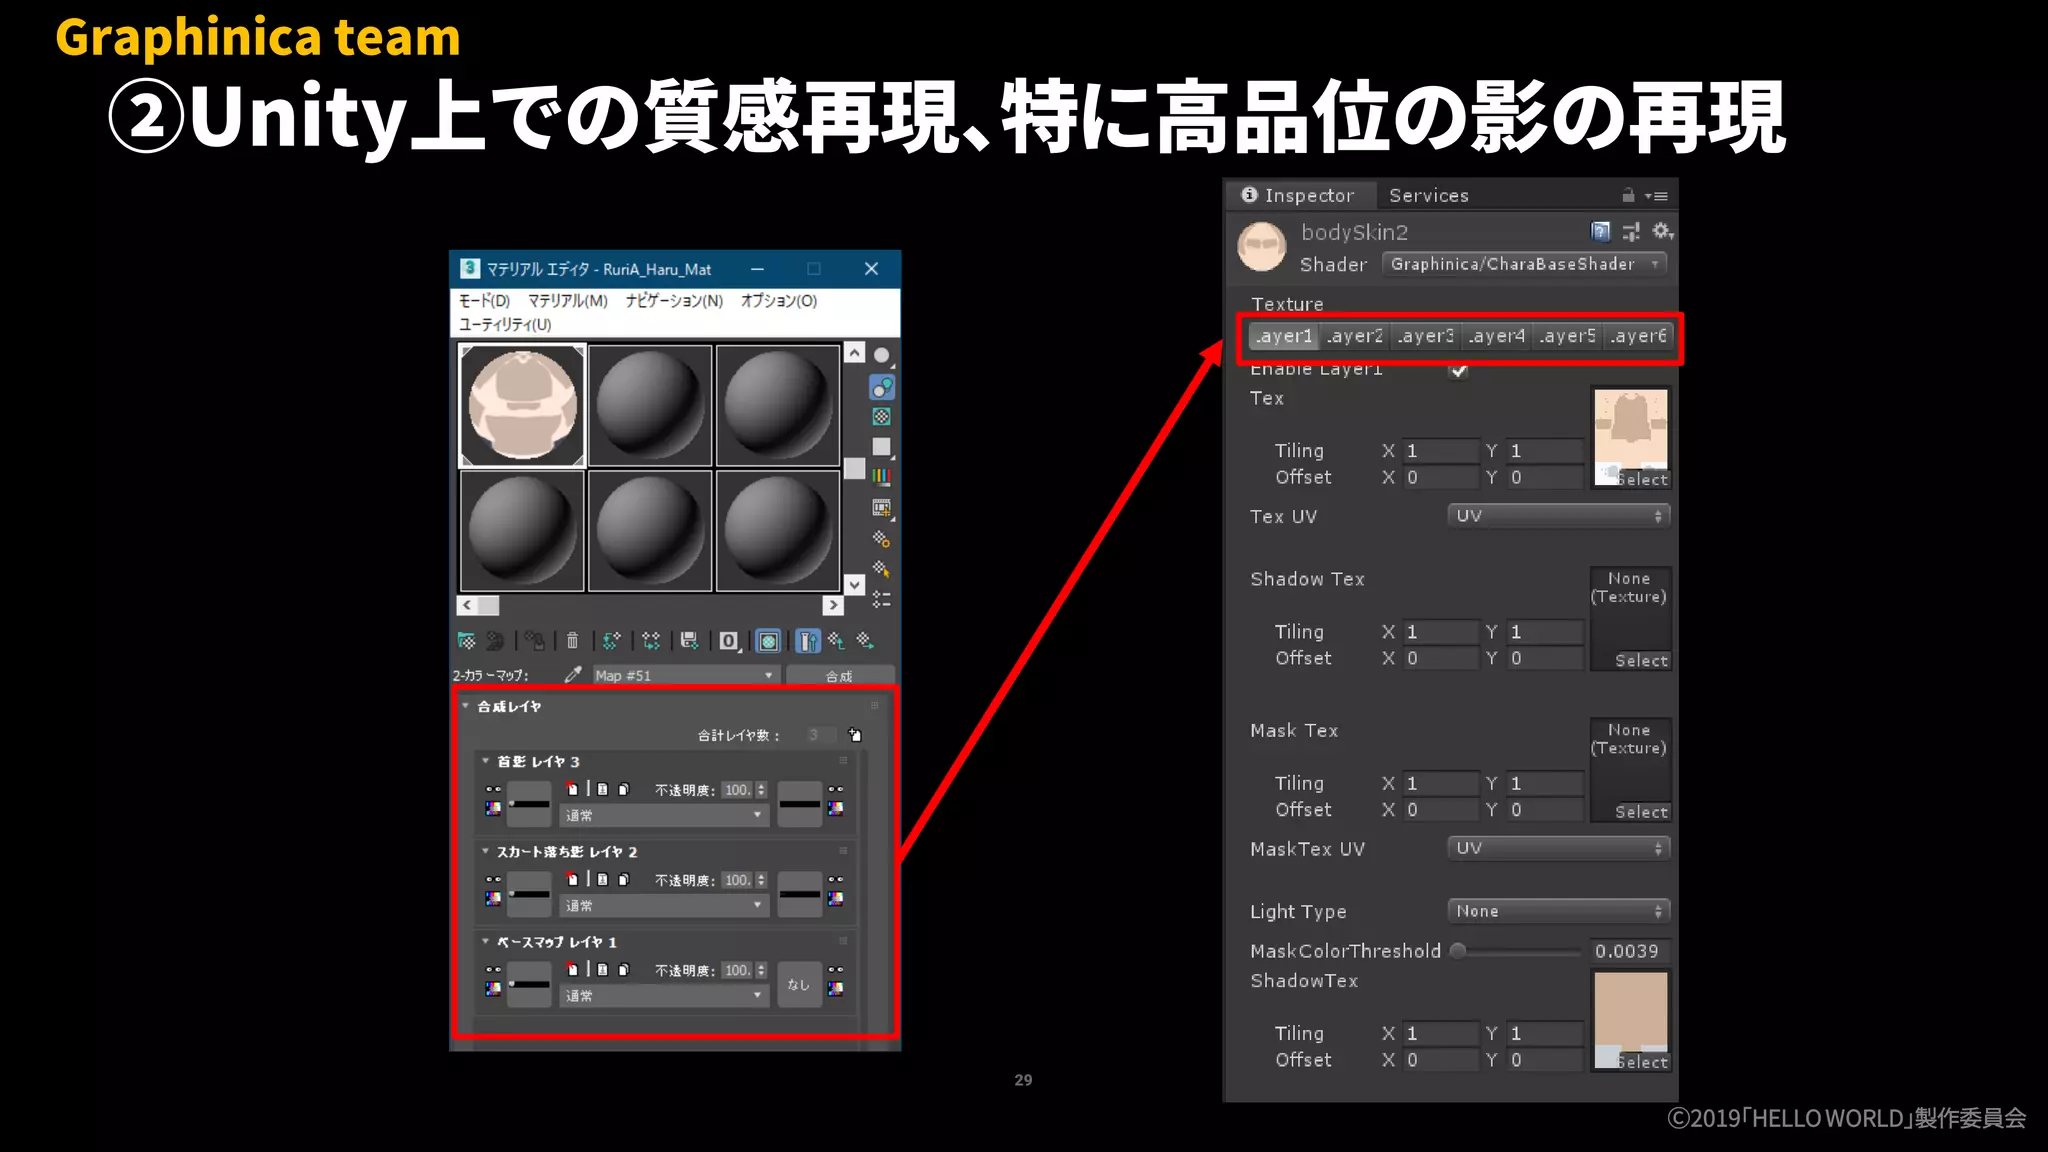Image resolution: width=2048 pixels, height=1152 pixels.
Task: Open the マテリアル(M) menu
Action: click(568, 301)
